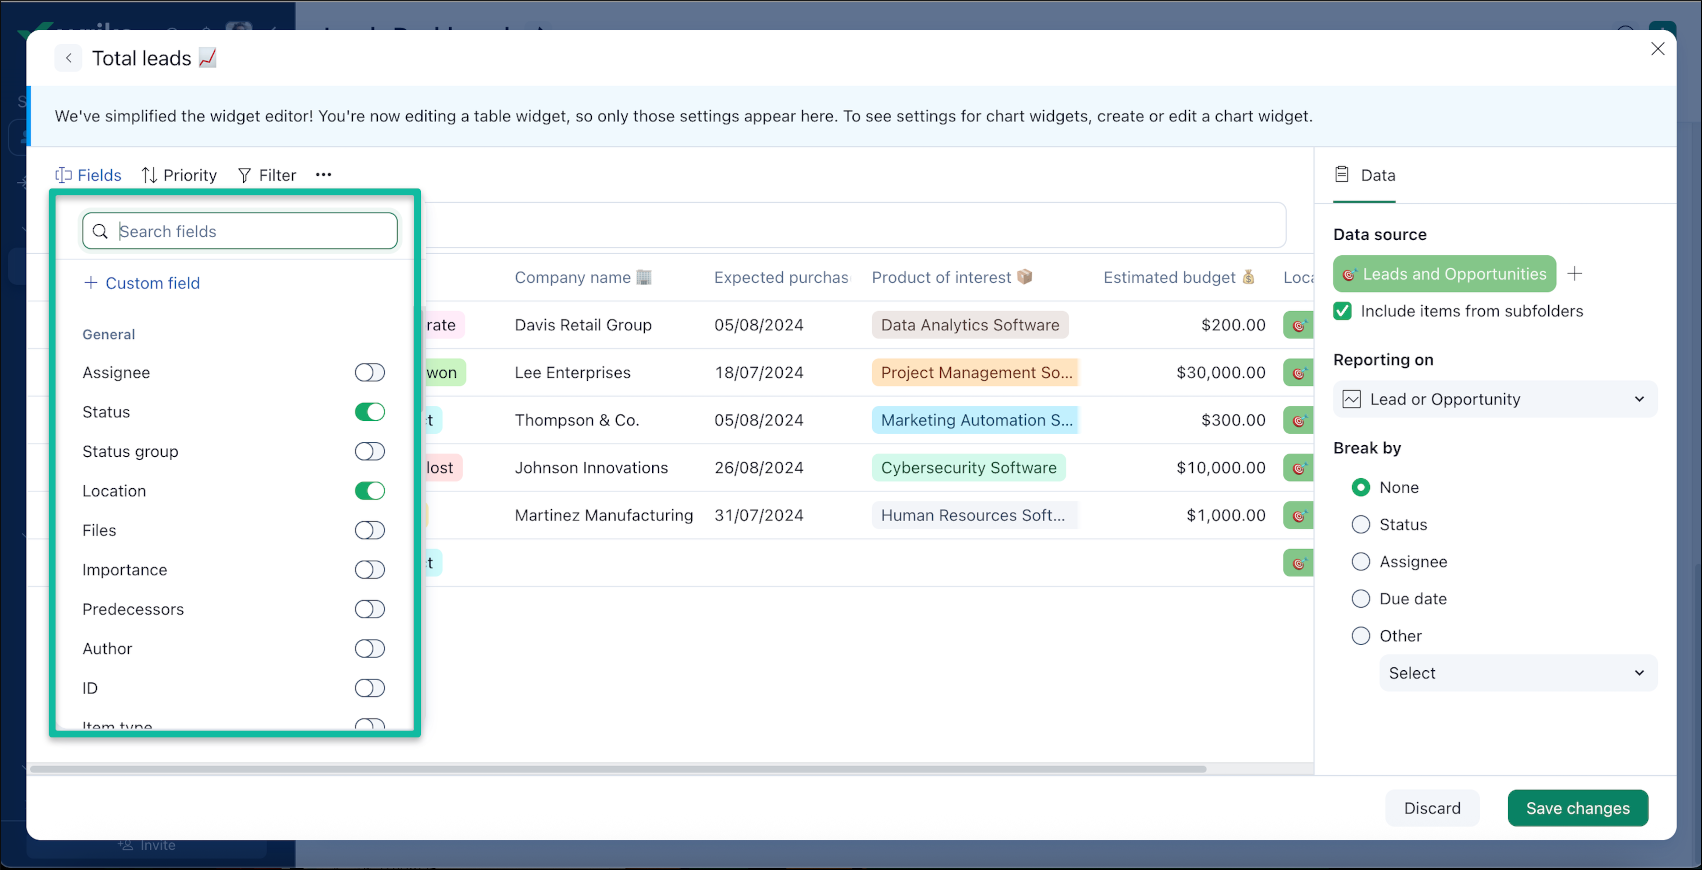
Task: Click the search magnifier icon in fields
Action: (100, 232)
